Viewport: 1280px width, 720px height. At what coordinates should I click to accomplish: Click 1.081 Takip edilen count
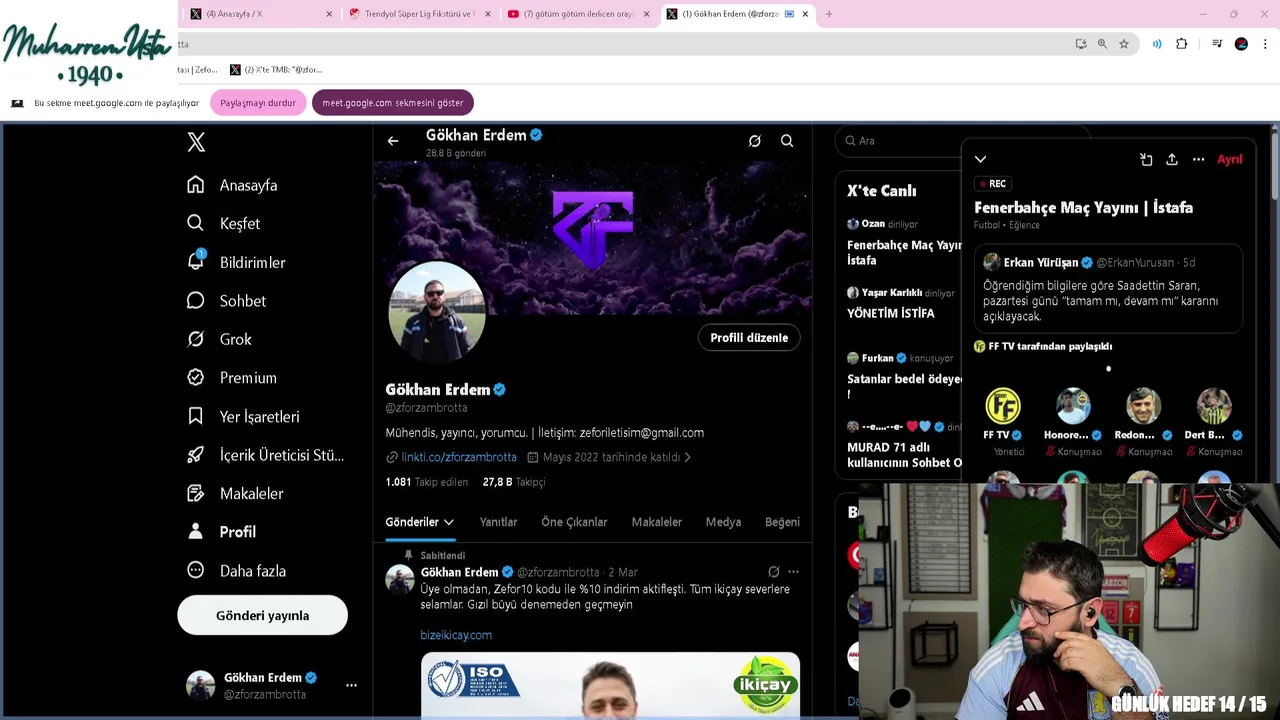(426, 482)
